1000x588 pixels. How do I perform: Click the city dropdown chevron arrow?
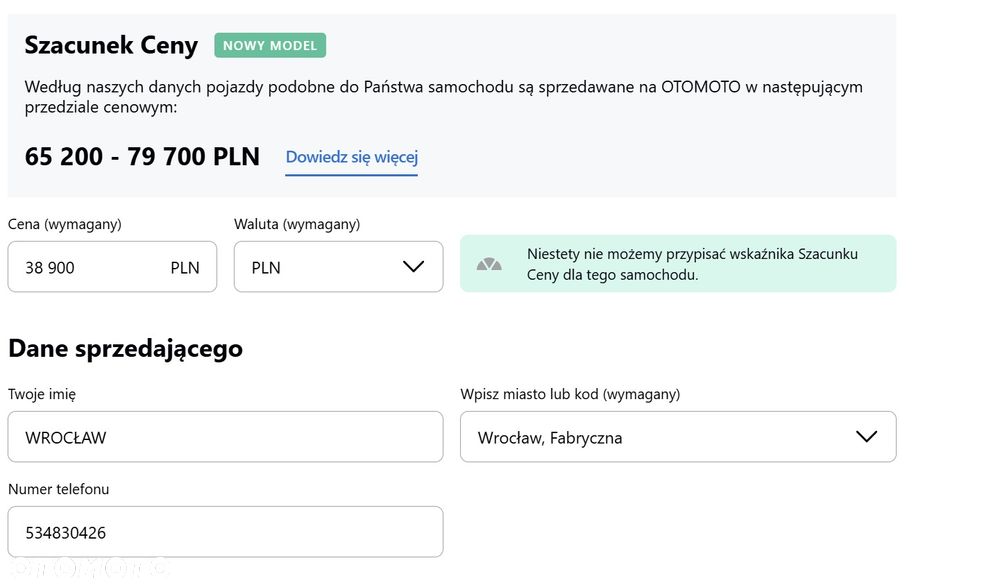866,437
